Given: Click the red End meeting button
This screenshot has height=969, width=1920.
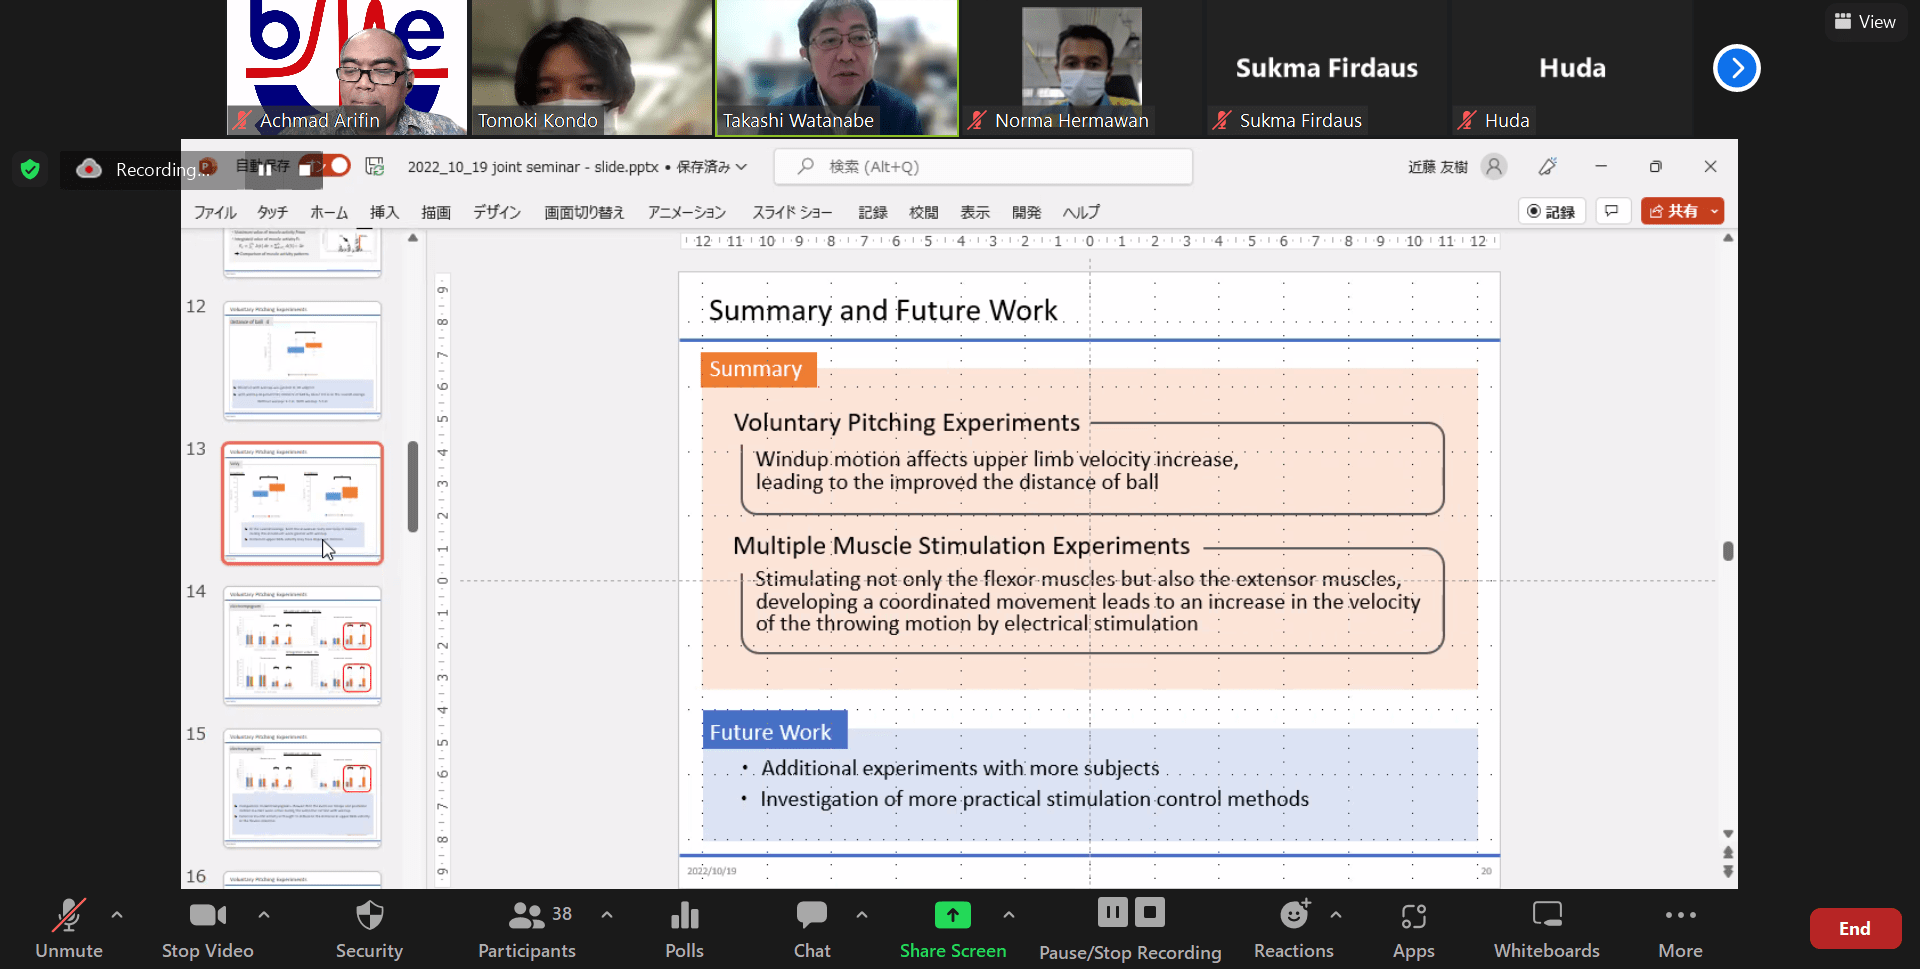Looking at the screenshot, I should click(x=1854, y=928).
